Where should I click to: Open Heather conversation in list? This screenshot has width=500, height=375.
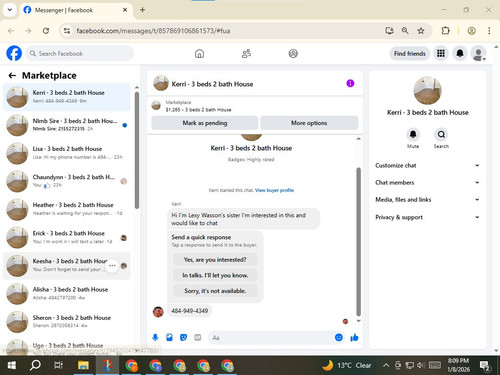click(x=67, y=209)
